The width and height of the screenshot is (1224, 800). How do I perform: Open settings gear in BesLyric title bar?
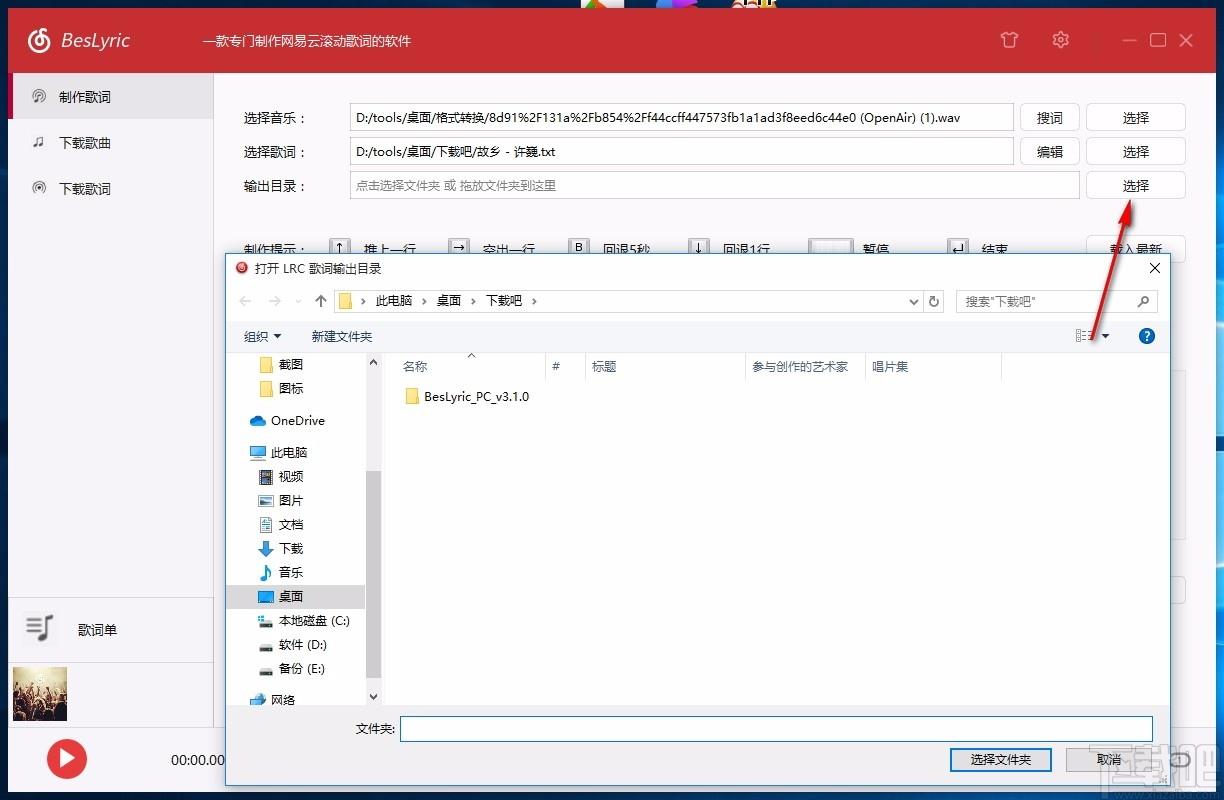click(1061, 40)
